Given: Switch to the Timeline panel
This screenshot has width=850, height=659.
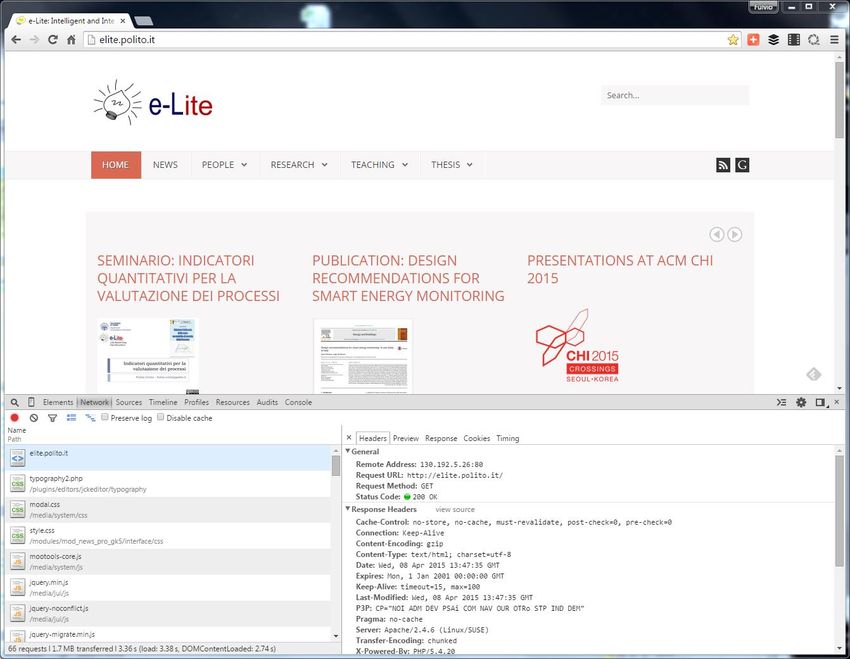Looking at the screenshot, I should coord(163,402).
